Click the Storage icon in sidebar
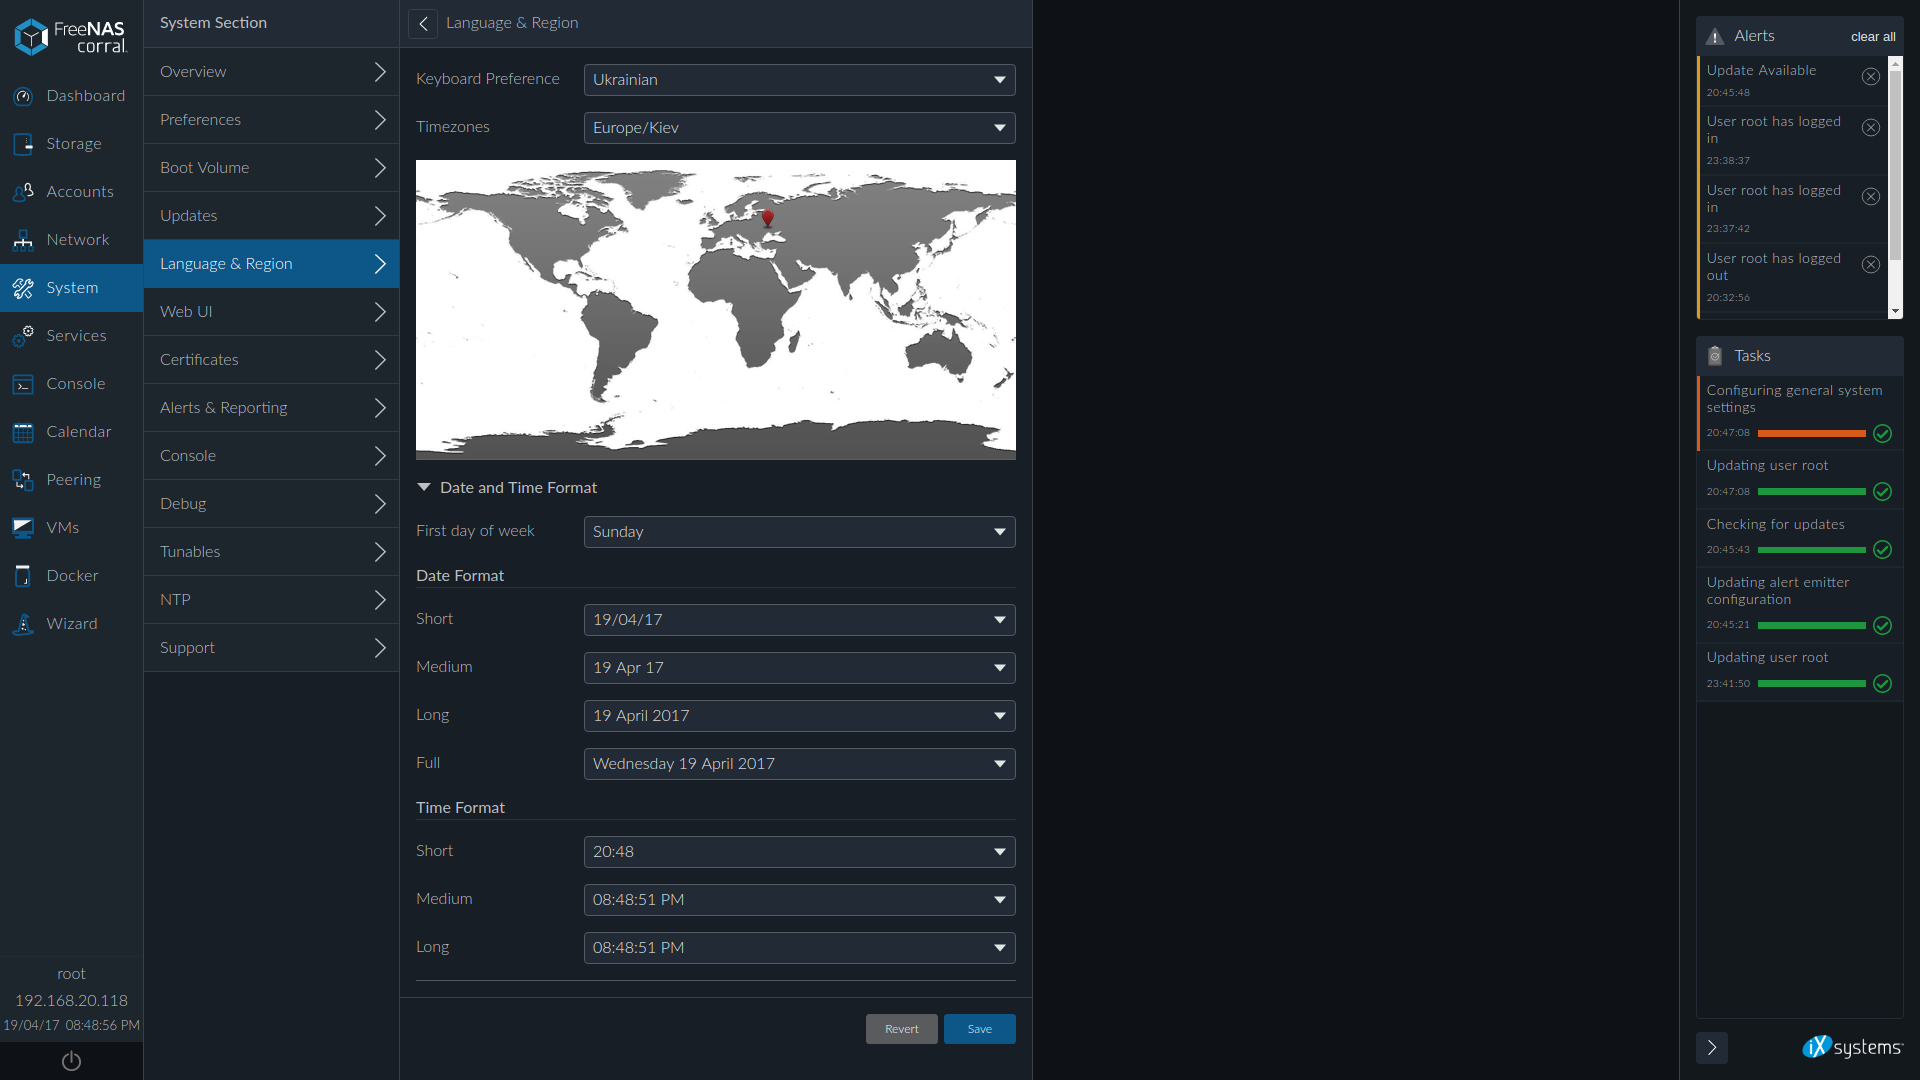Screen dimensions: 1920x1080 (x=23, y=144)
